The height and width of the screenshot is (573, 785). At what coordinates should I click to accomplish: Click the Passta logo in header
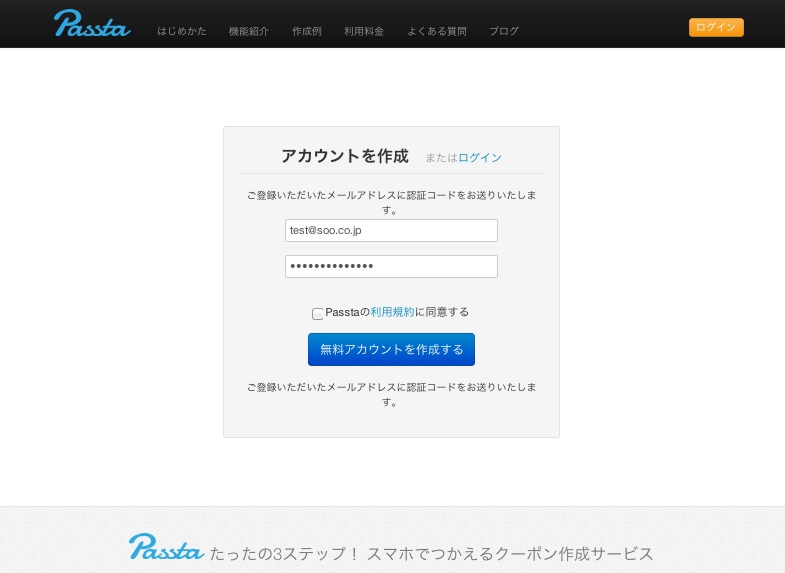(92, 24)
